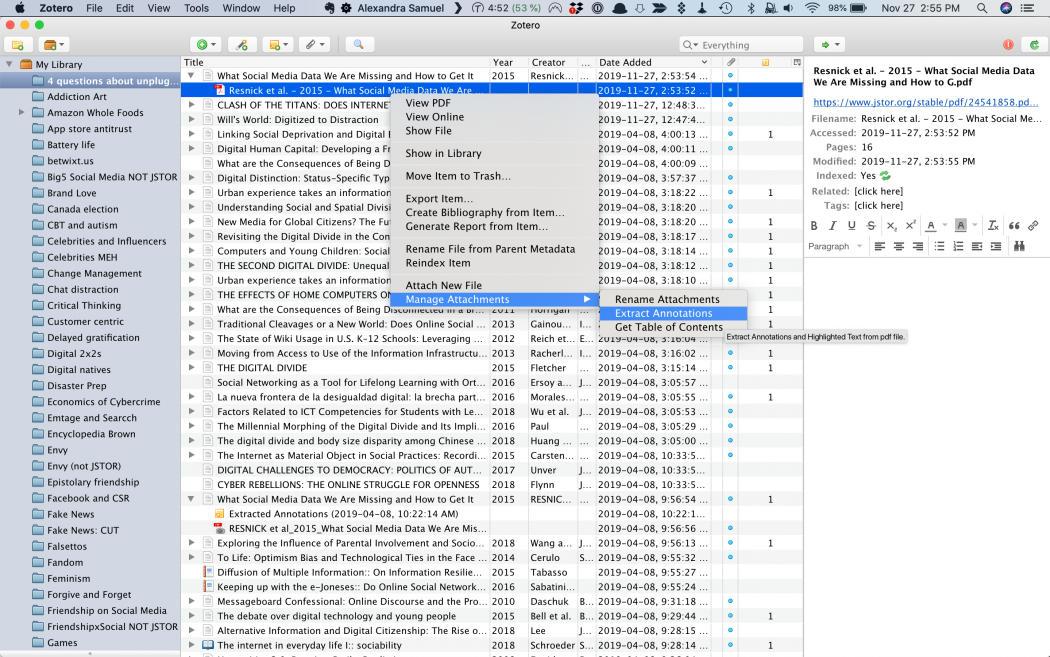Expand the Messageboard Confessional item row

(x=192, y=601)
